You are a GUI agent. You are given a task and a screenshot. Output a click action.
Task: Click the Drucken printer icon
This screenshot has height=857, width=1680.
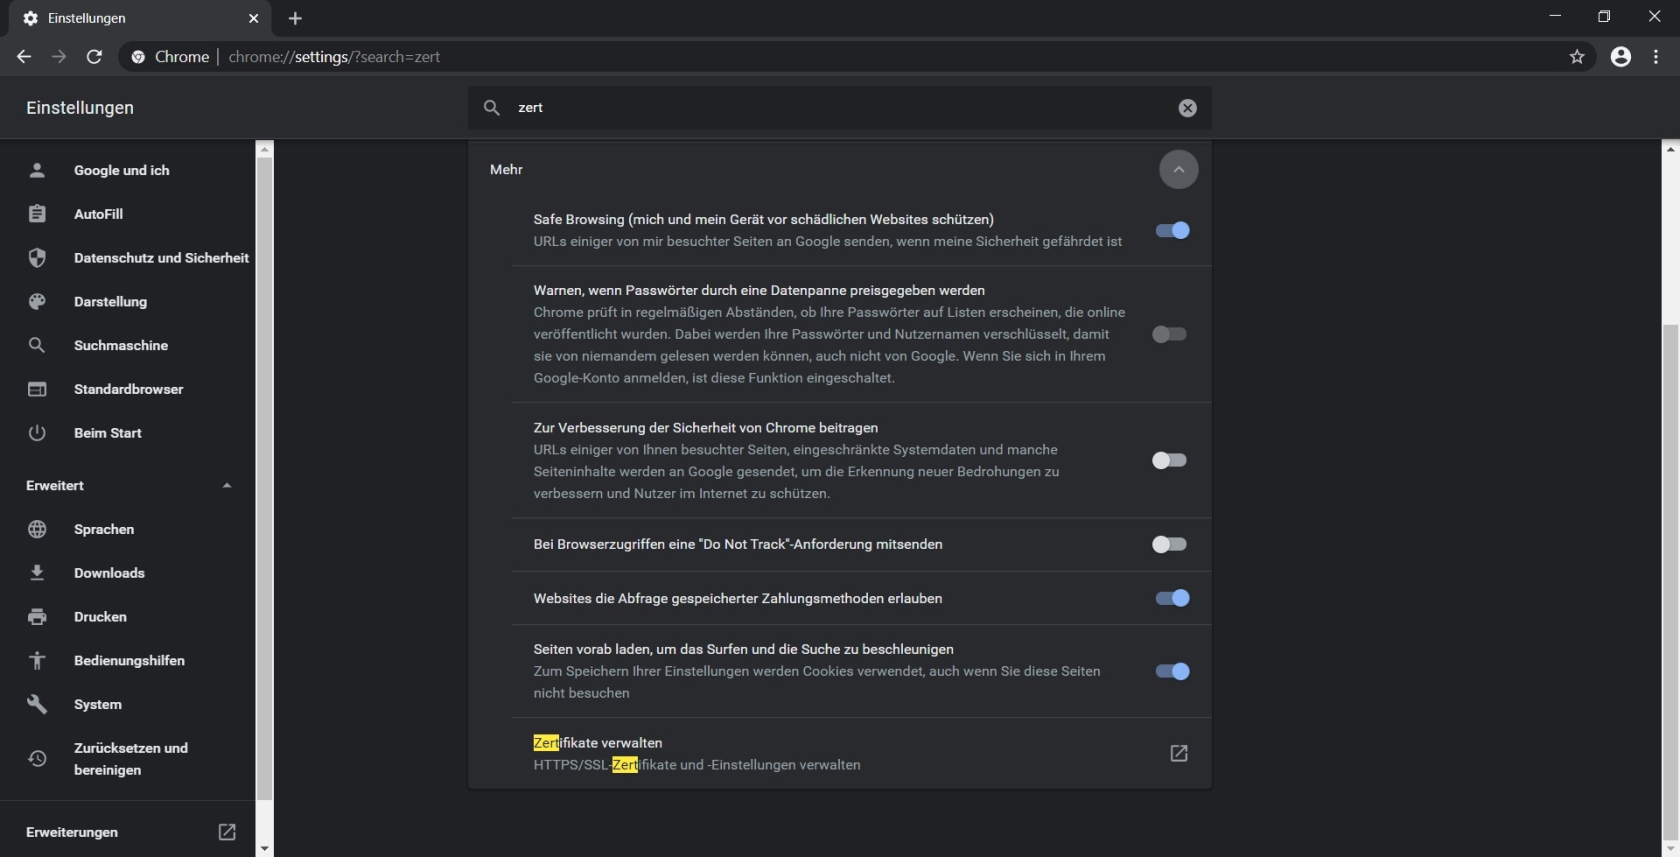click(x=37, y=617)
